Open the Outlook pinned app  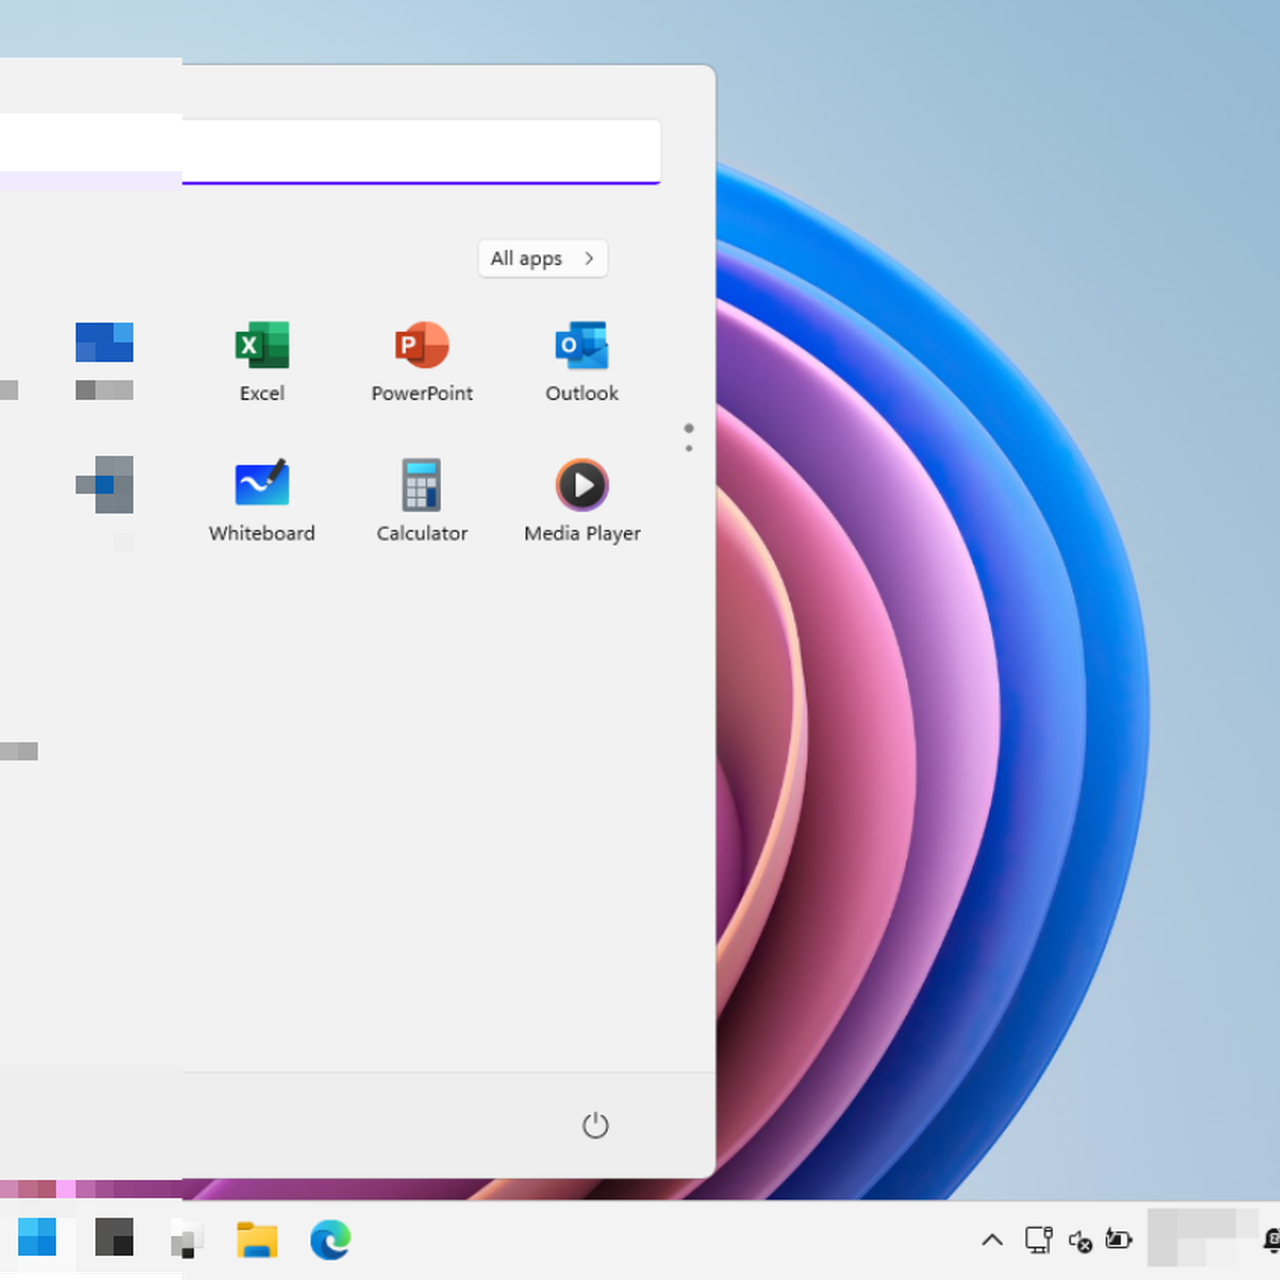[582, 363]
